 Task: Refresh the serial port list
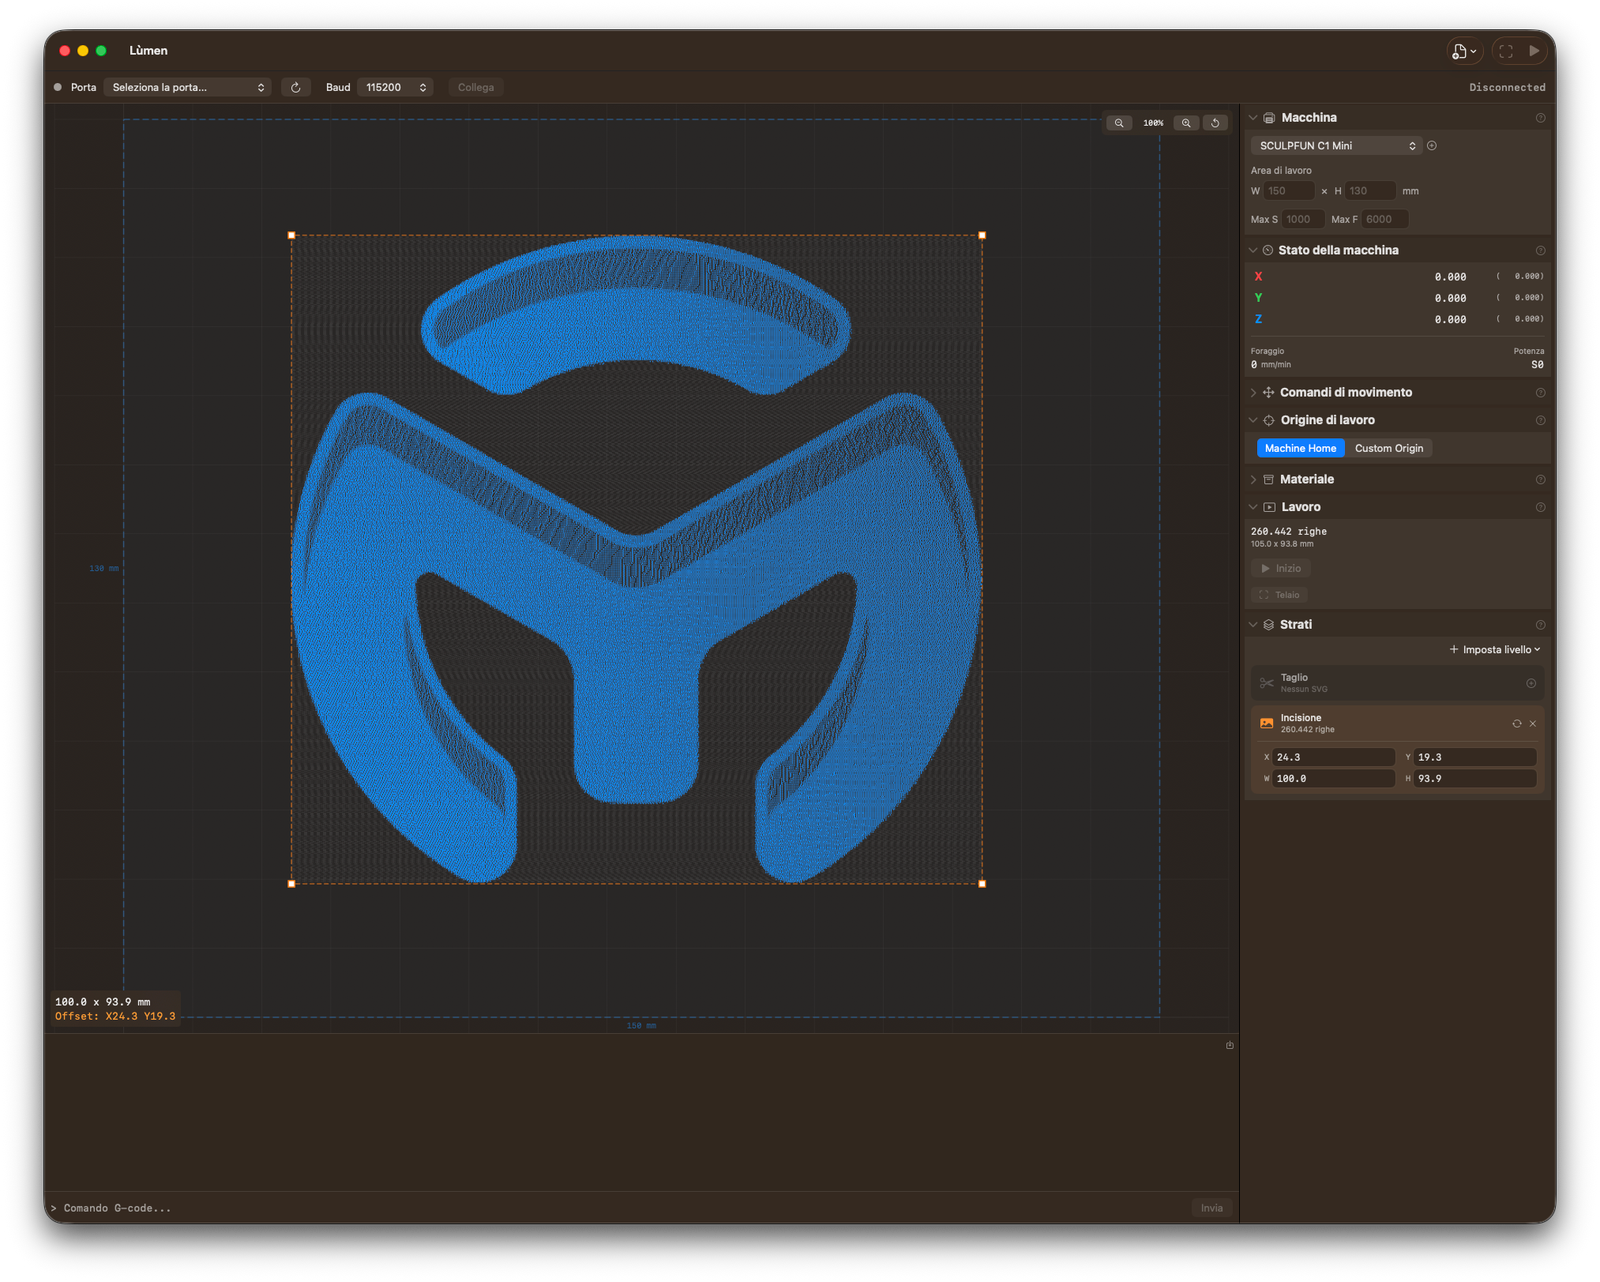tap(296, 88)
